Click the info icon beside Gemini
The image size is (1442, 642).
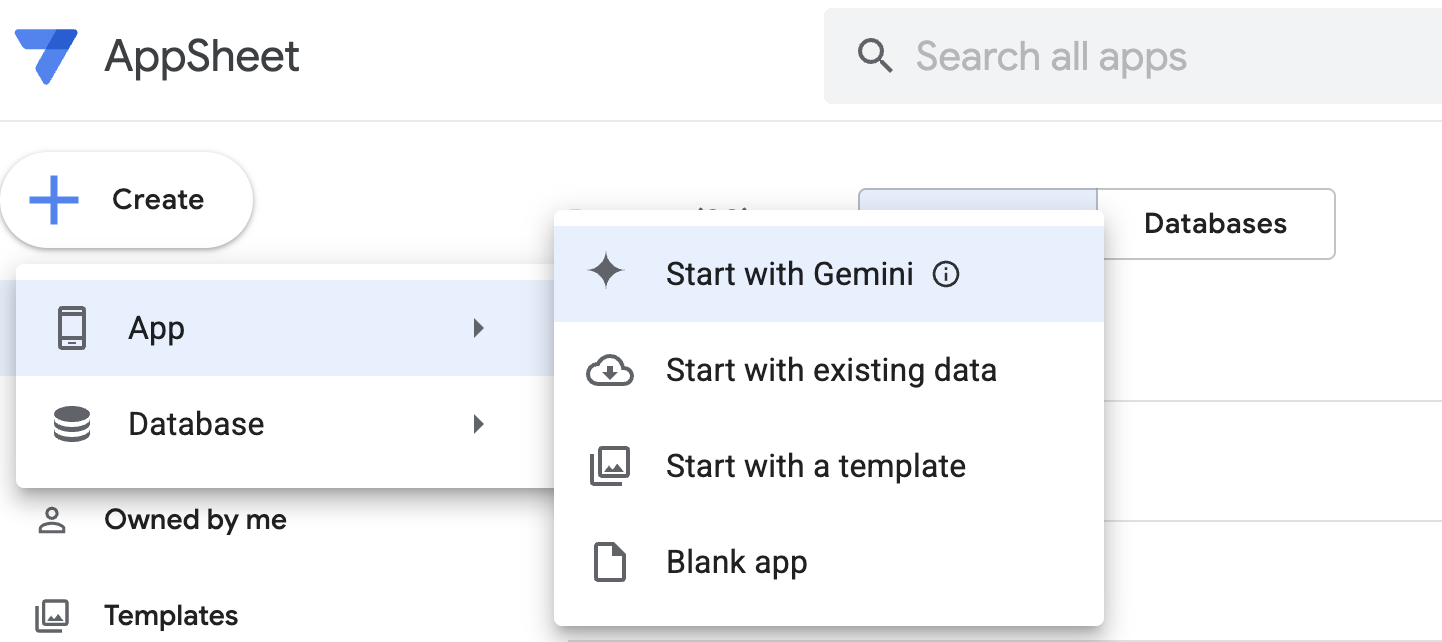click(945, 274)
